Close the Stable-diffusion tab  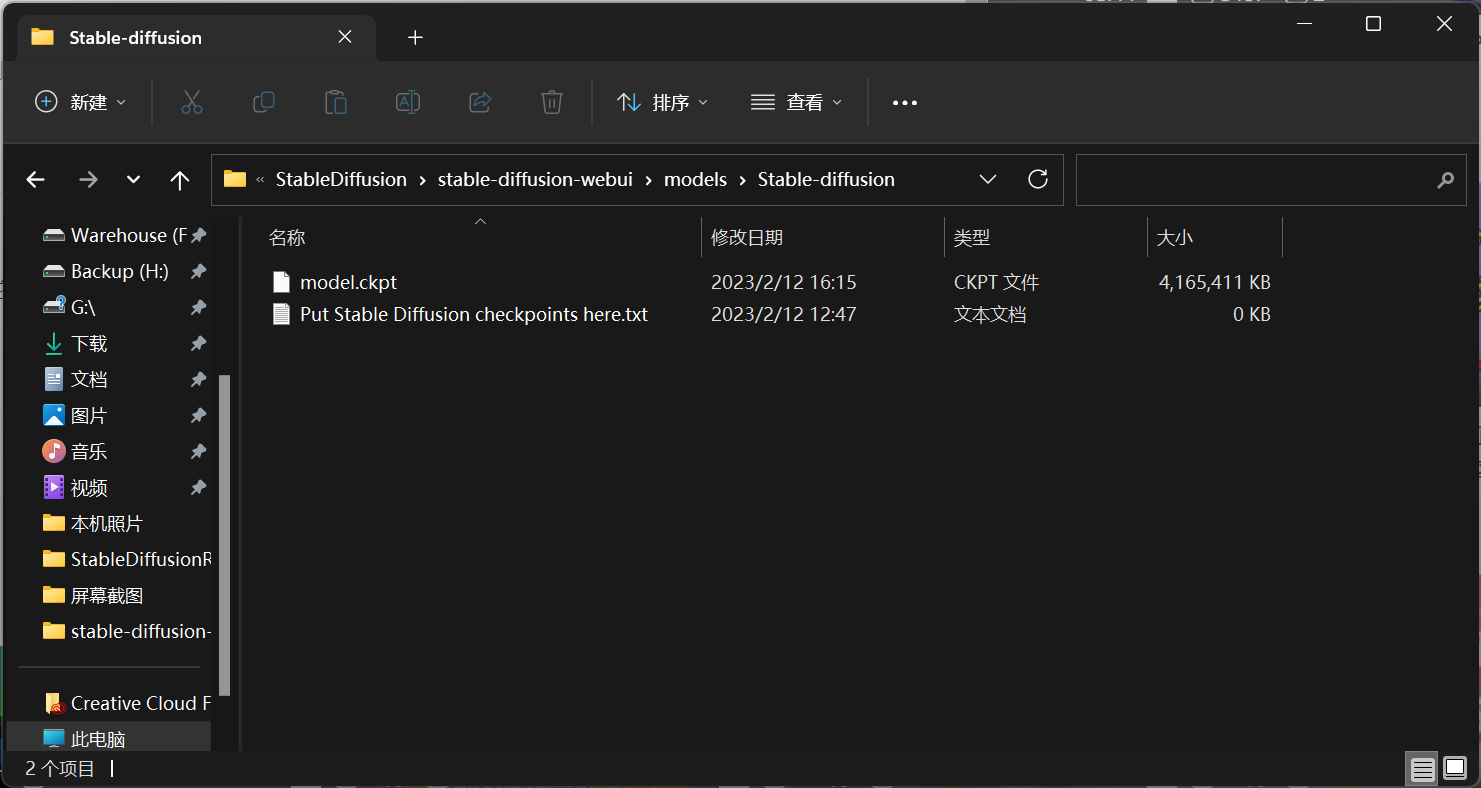click(x=345, y=37)
